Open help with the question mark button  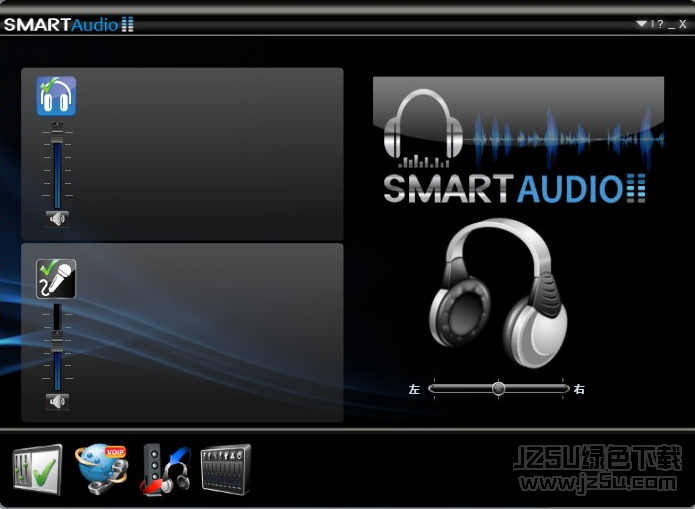pos(660,24)
